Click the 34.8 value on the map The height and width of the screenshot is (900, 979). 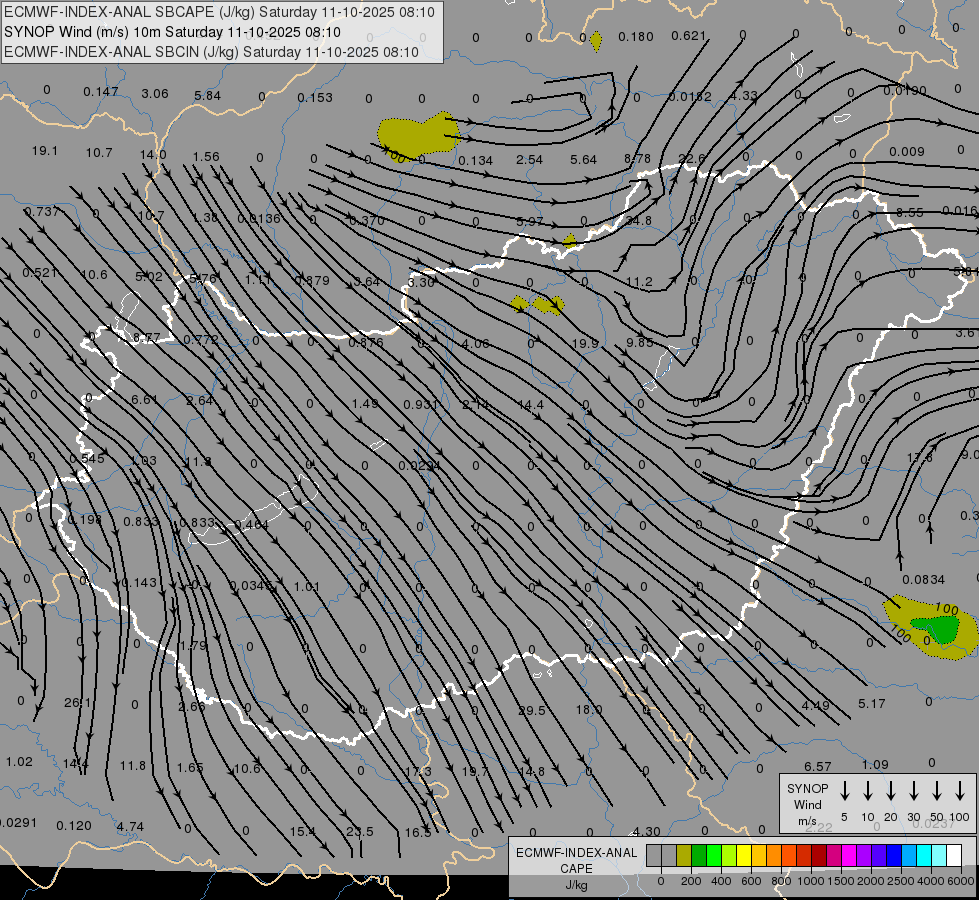tap(638, 221)
